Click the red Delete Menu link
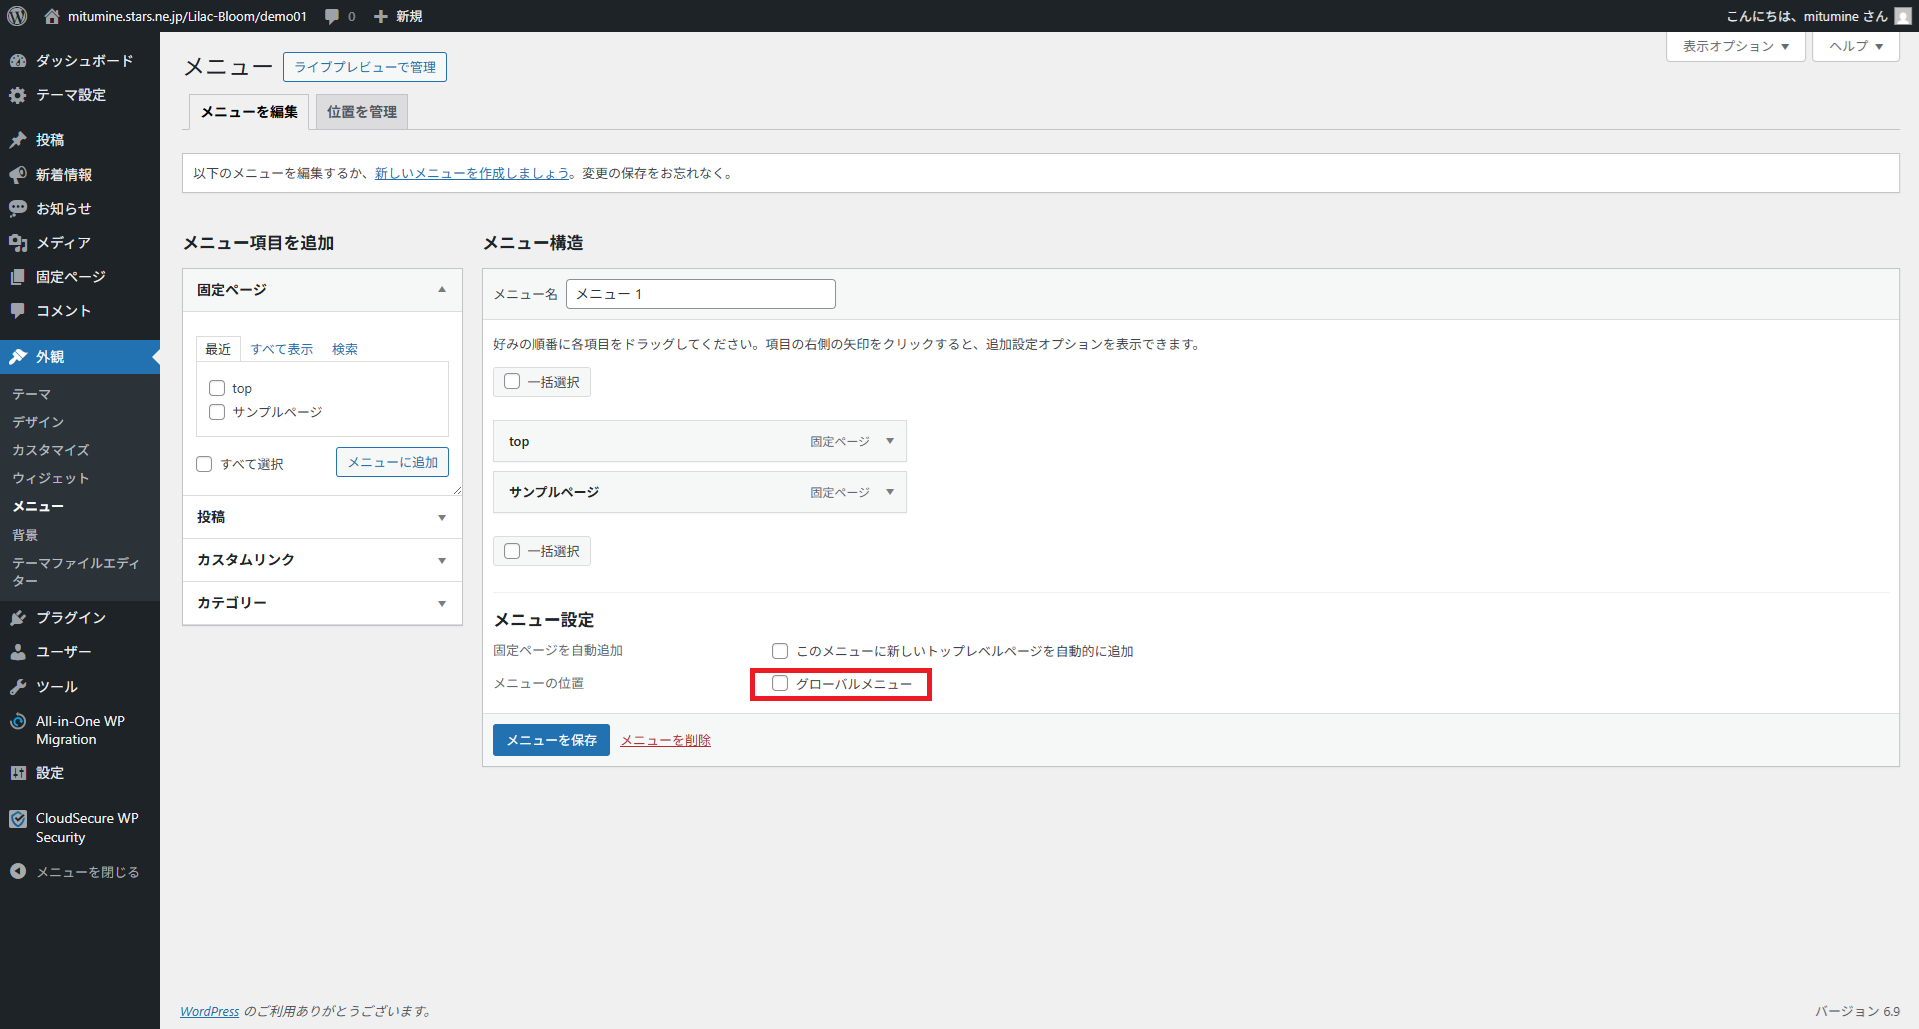1919x1029 pixels. pyautogui.click(x=665, y=740)
